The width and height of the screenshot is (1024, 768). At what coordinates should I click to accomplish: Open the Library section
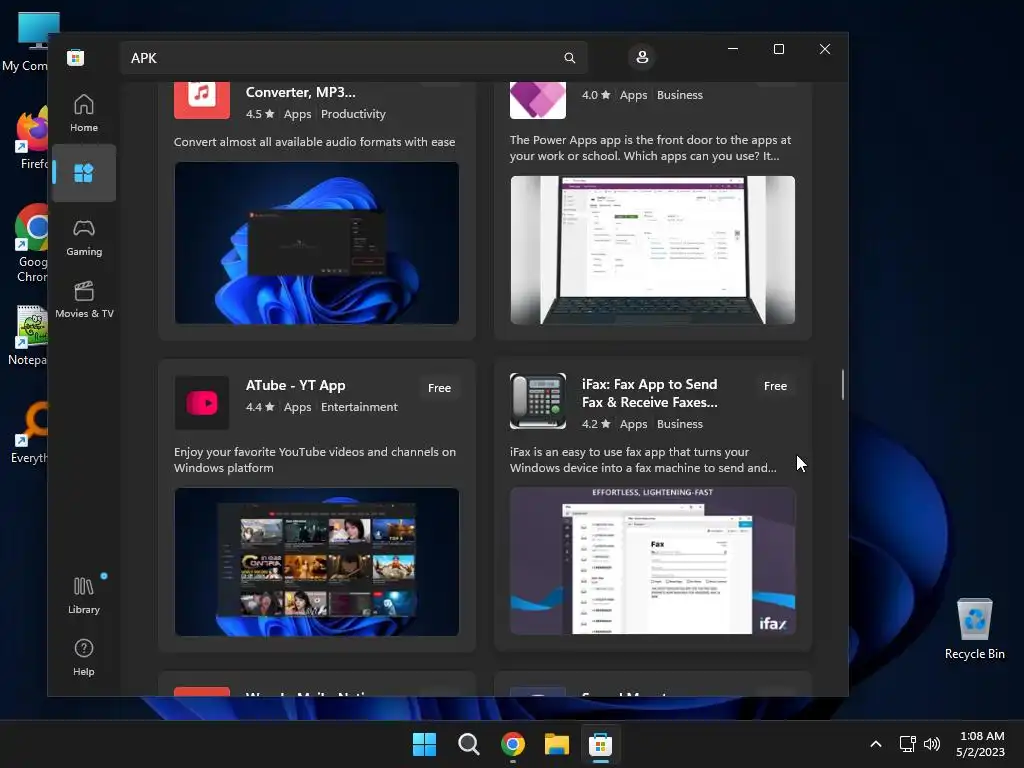point(84,595)
